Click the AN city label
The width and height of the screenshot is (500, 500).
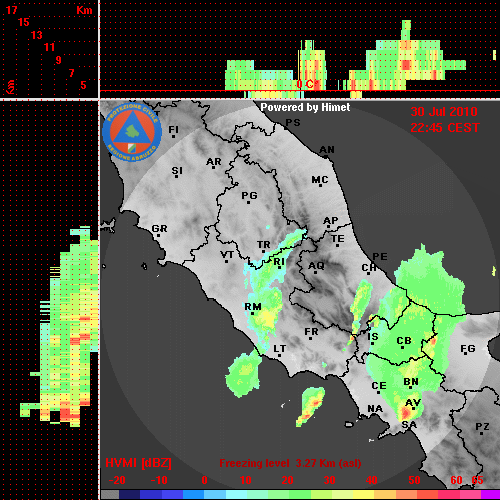point(327,150)
